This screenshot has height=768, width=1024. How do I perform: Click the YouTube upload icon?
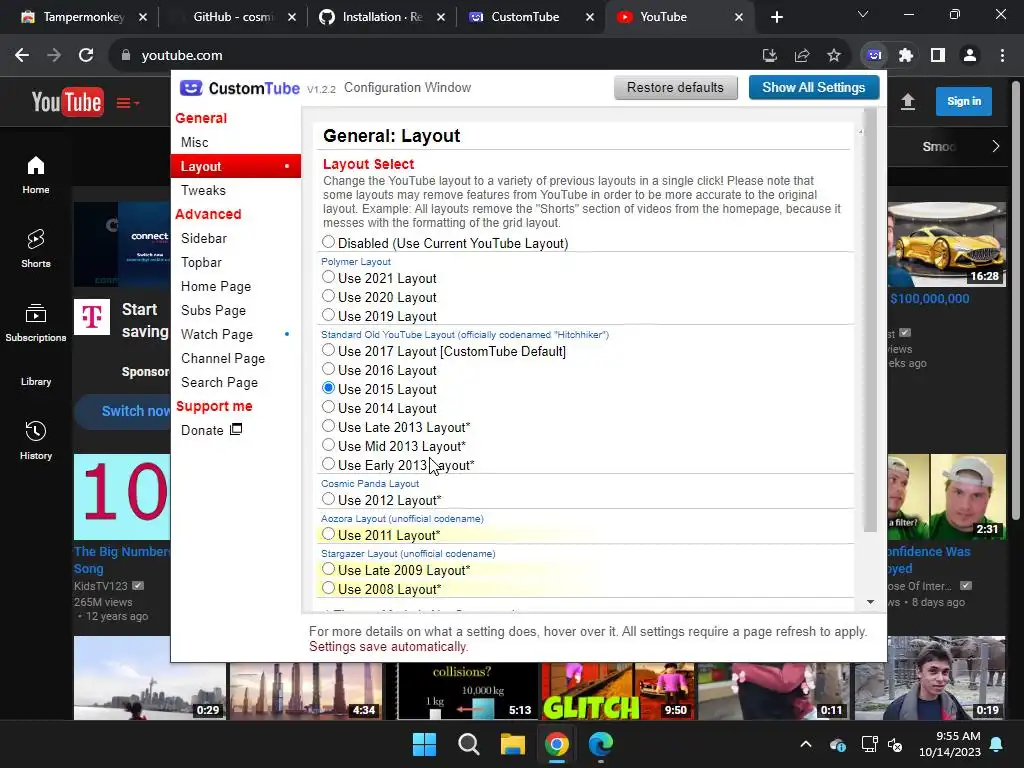point(908,102)
